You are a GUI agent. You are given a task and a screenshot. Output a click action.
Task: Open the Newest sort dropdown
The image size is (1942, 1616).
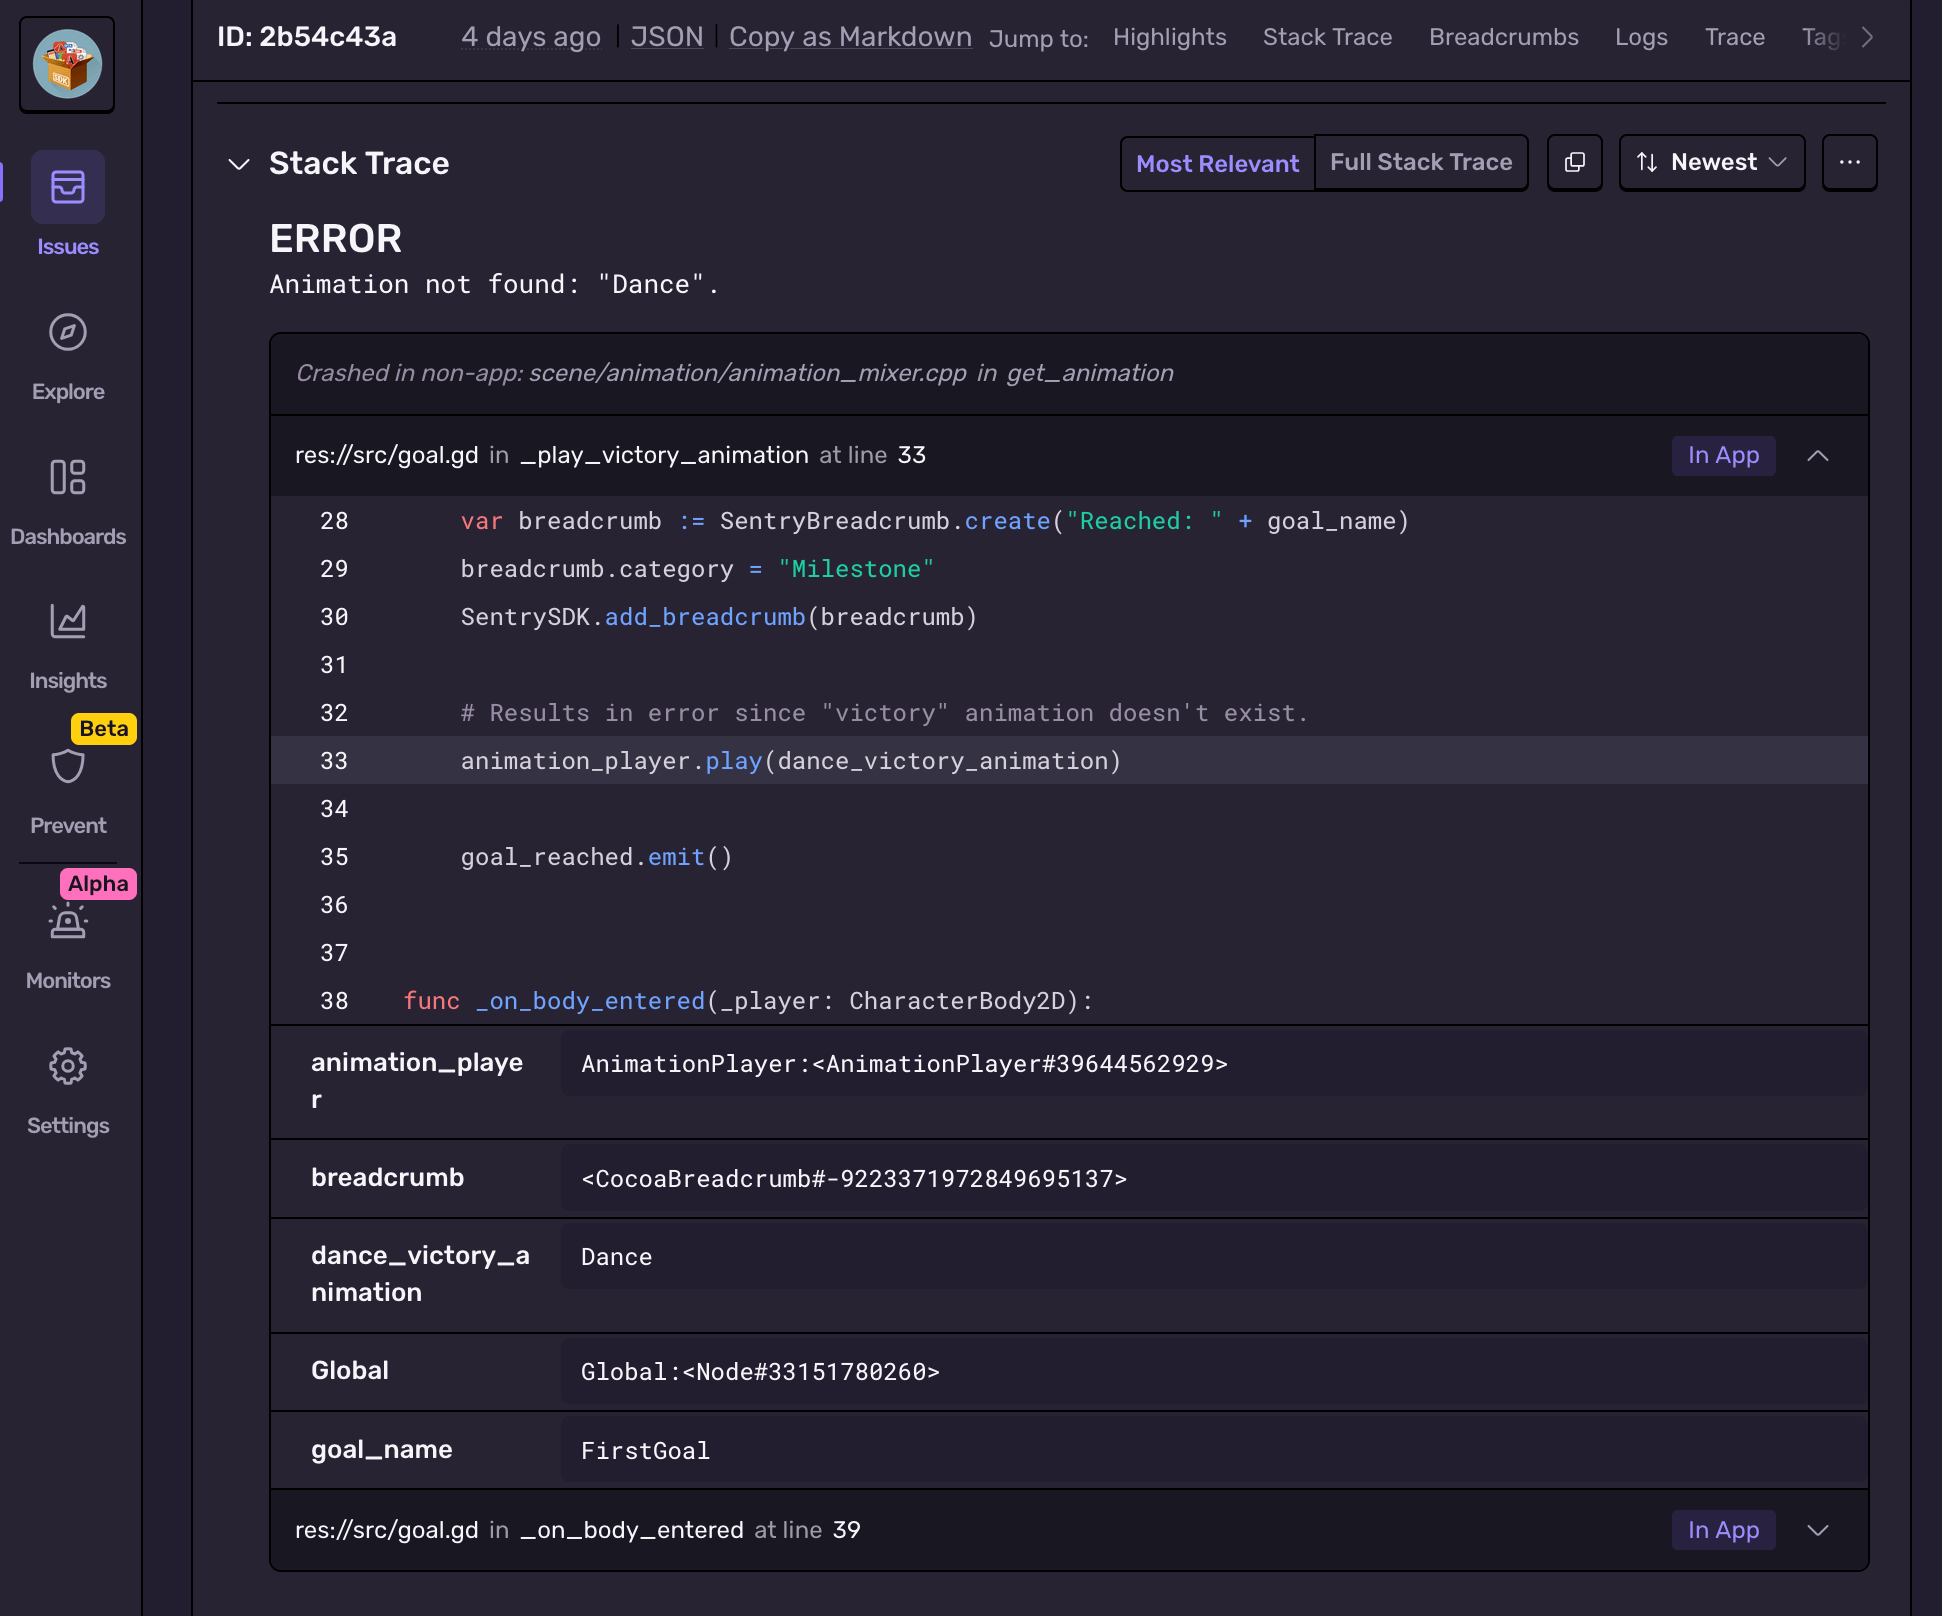[1711, 162]
